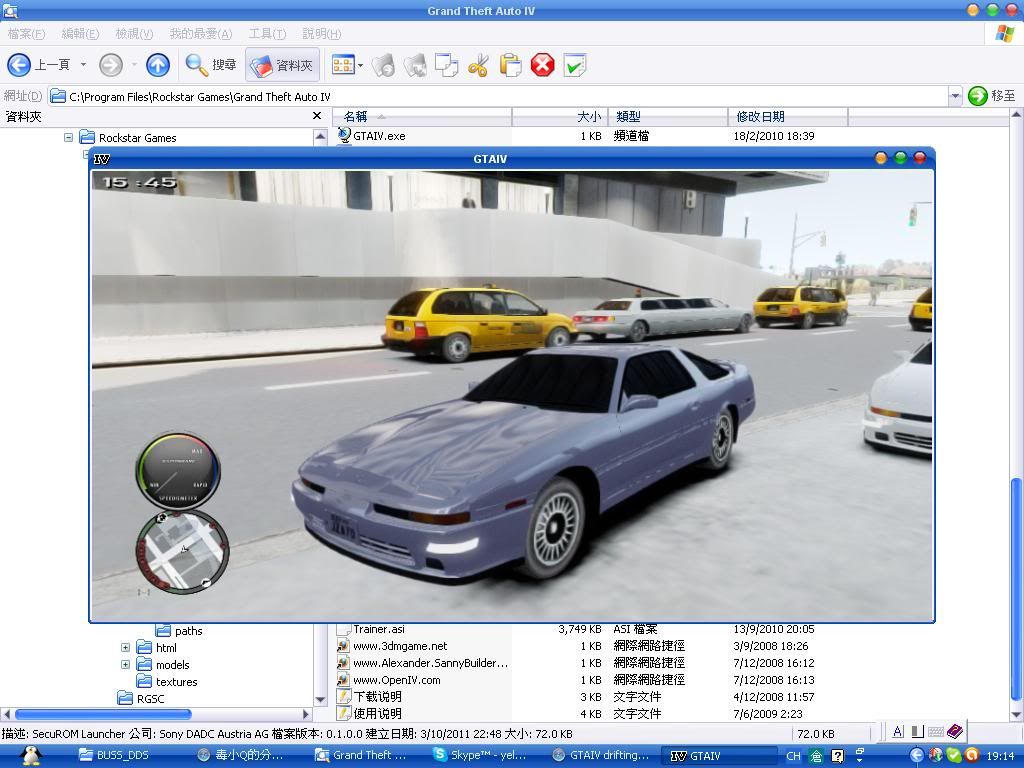Close the Folders side panel
1024x768 pixels.
click(x=317, y=116)
